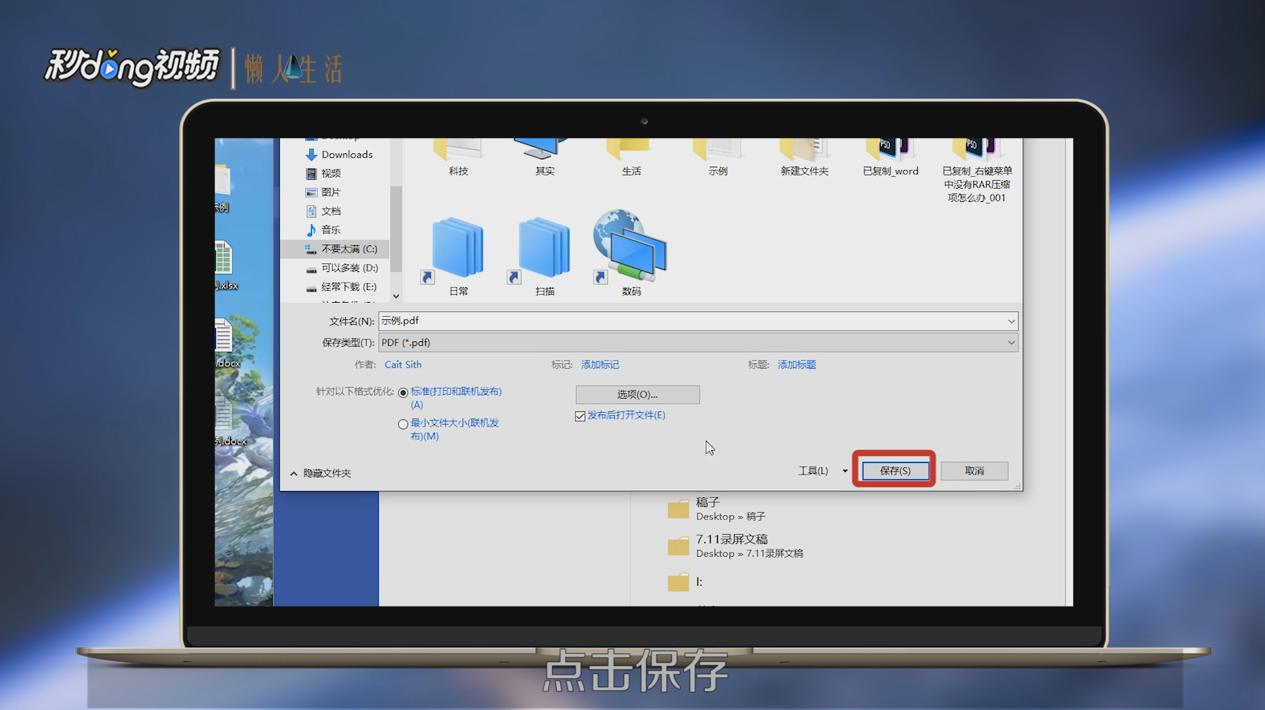
Task: Select drive 经常下载 (E:)
Action: [341, 287]
